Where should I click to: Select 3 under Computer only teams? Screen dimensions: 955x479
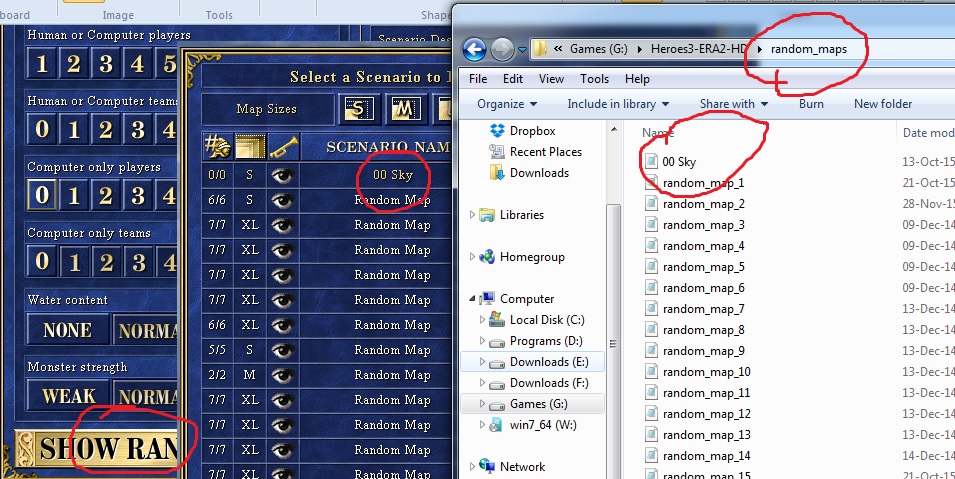(138, 261)
